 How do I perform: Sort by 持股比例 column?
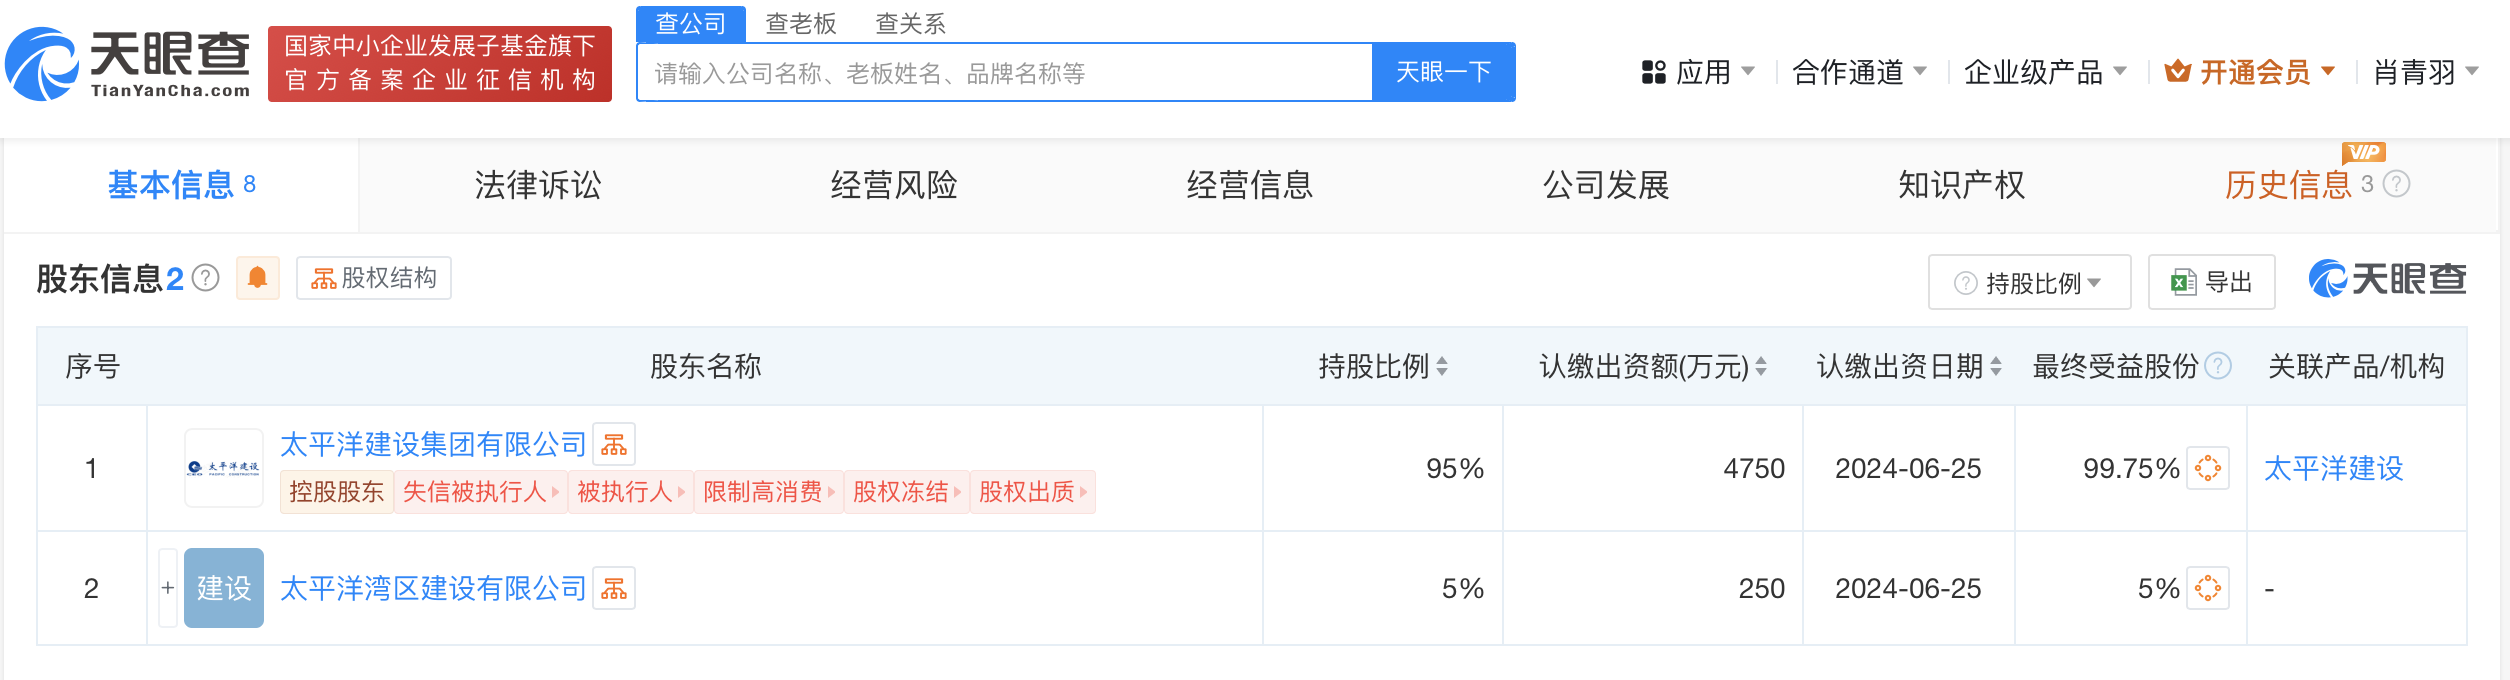click(1442, 367)
